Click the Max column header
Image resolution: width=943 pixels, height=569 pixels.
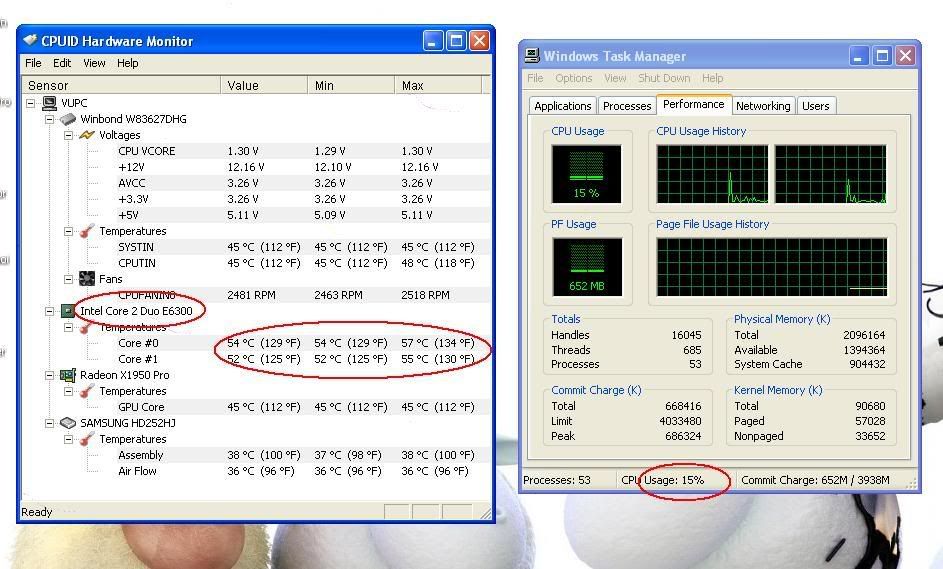pos(438,85)
